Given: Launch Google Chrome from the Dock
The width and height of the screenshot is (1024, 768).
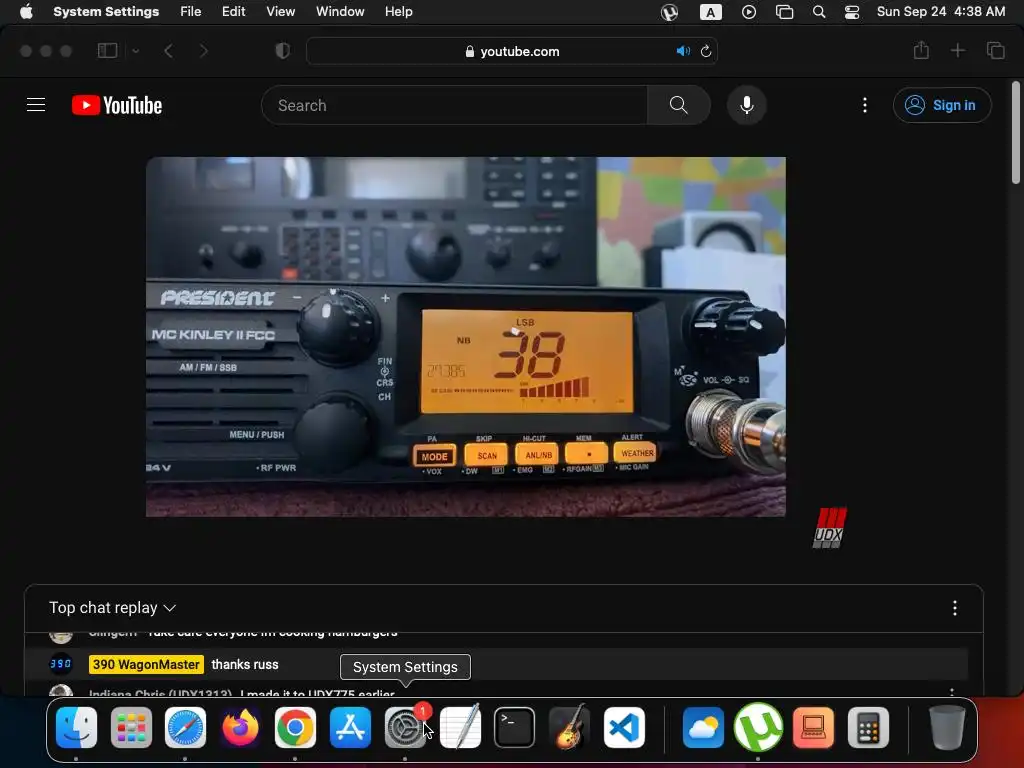Looking at the screenshot, I should tap(295, 728).
